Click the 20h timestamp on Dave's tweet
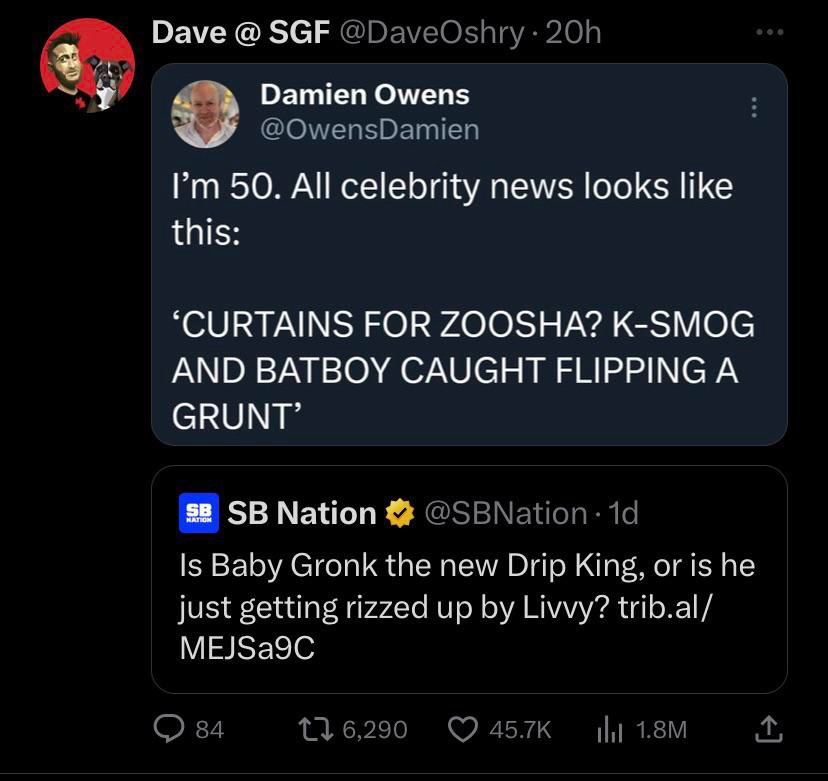 tap(575, 31)
